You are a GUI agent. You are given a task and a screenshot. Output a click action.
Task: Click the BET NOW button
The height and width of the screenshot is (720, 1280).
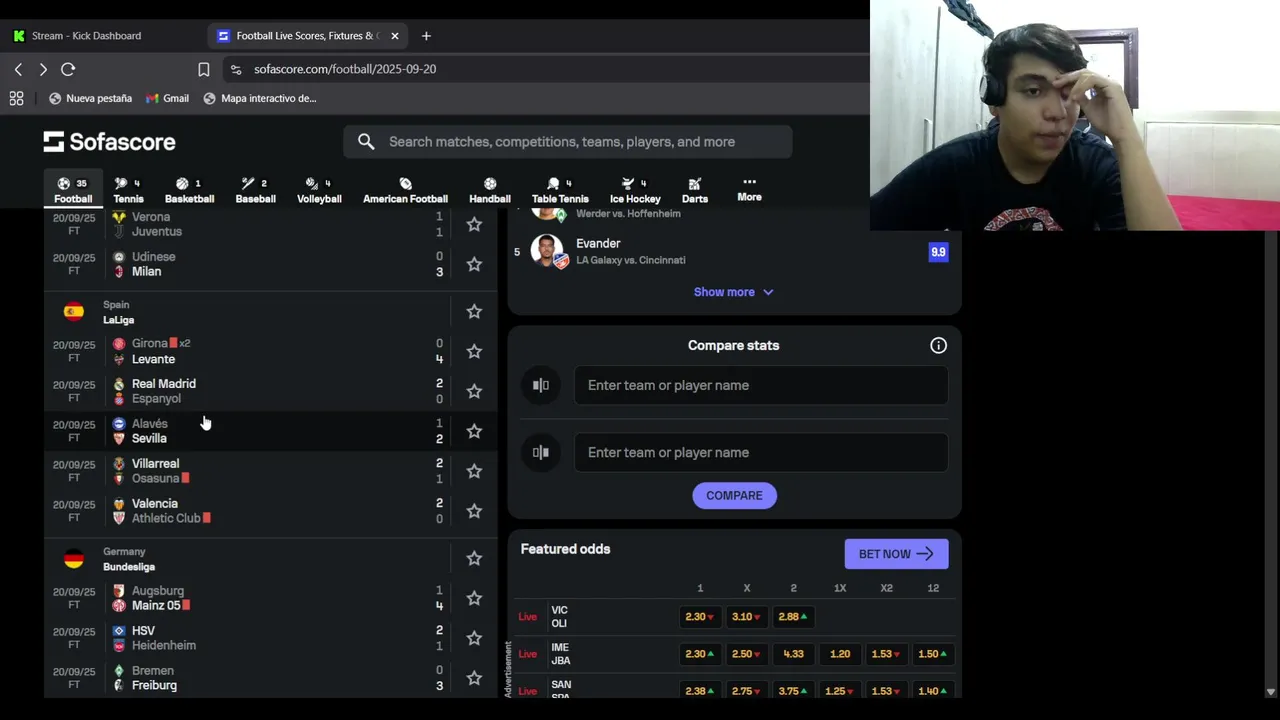[x=896, y=554]
